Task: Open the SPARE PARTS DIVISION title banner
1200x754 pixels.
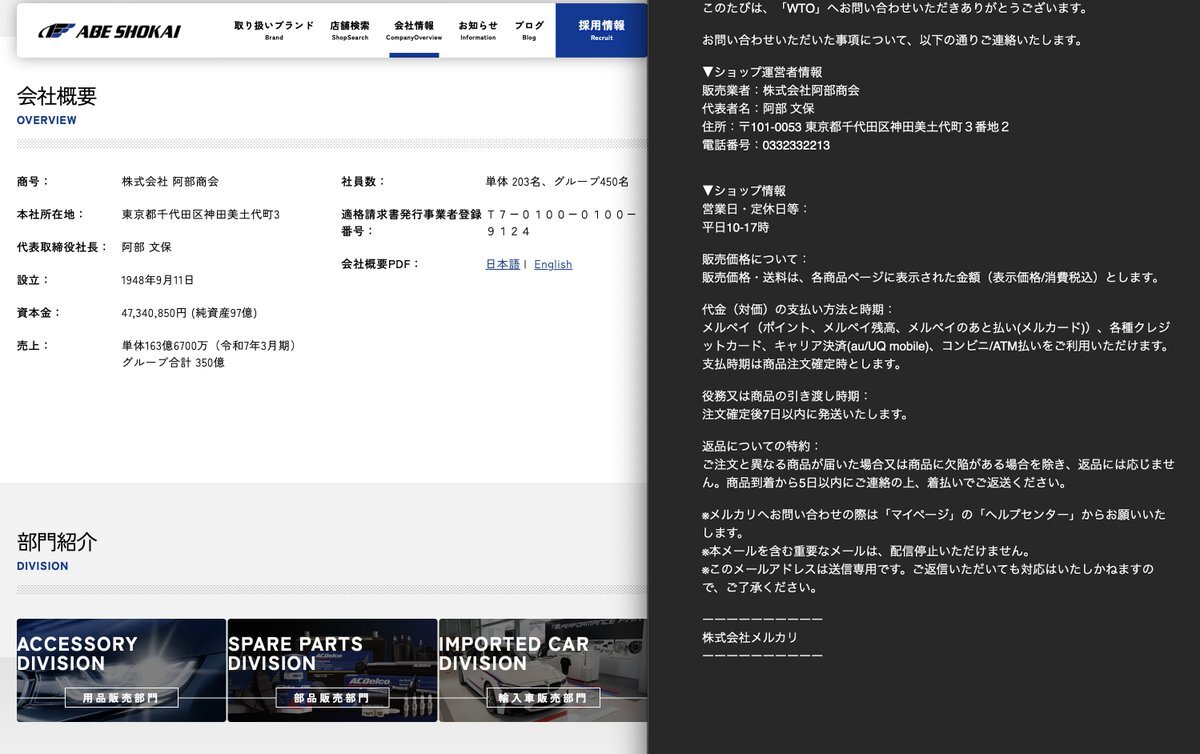Action: (295, 654)
